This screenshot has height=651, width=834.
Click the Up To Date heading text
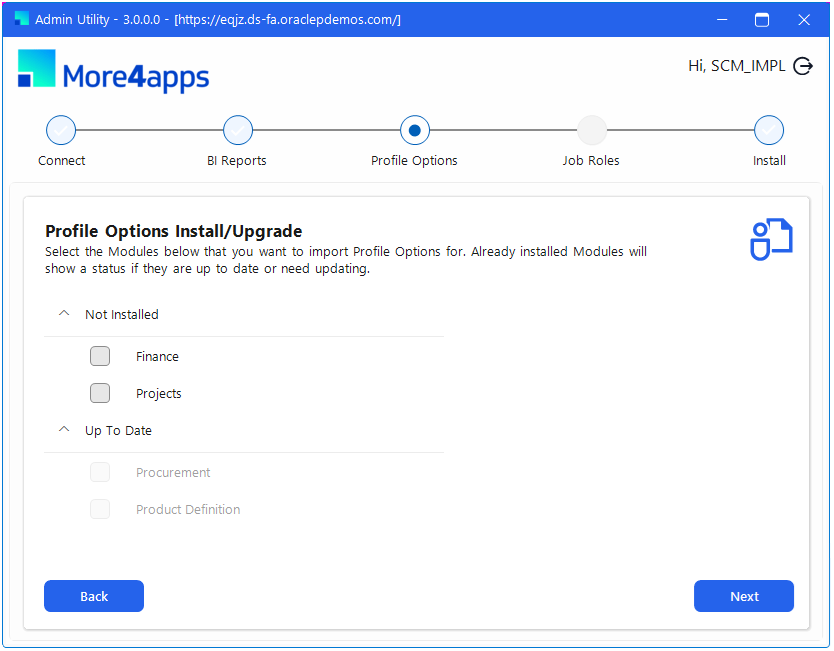[118, 431]
